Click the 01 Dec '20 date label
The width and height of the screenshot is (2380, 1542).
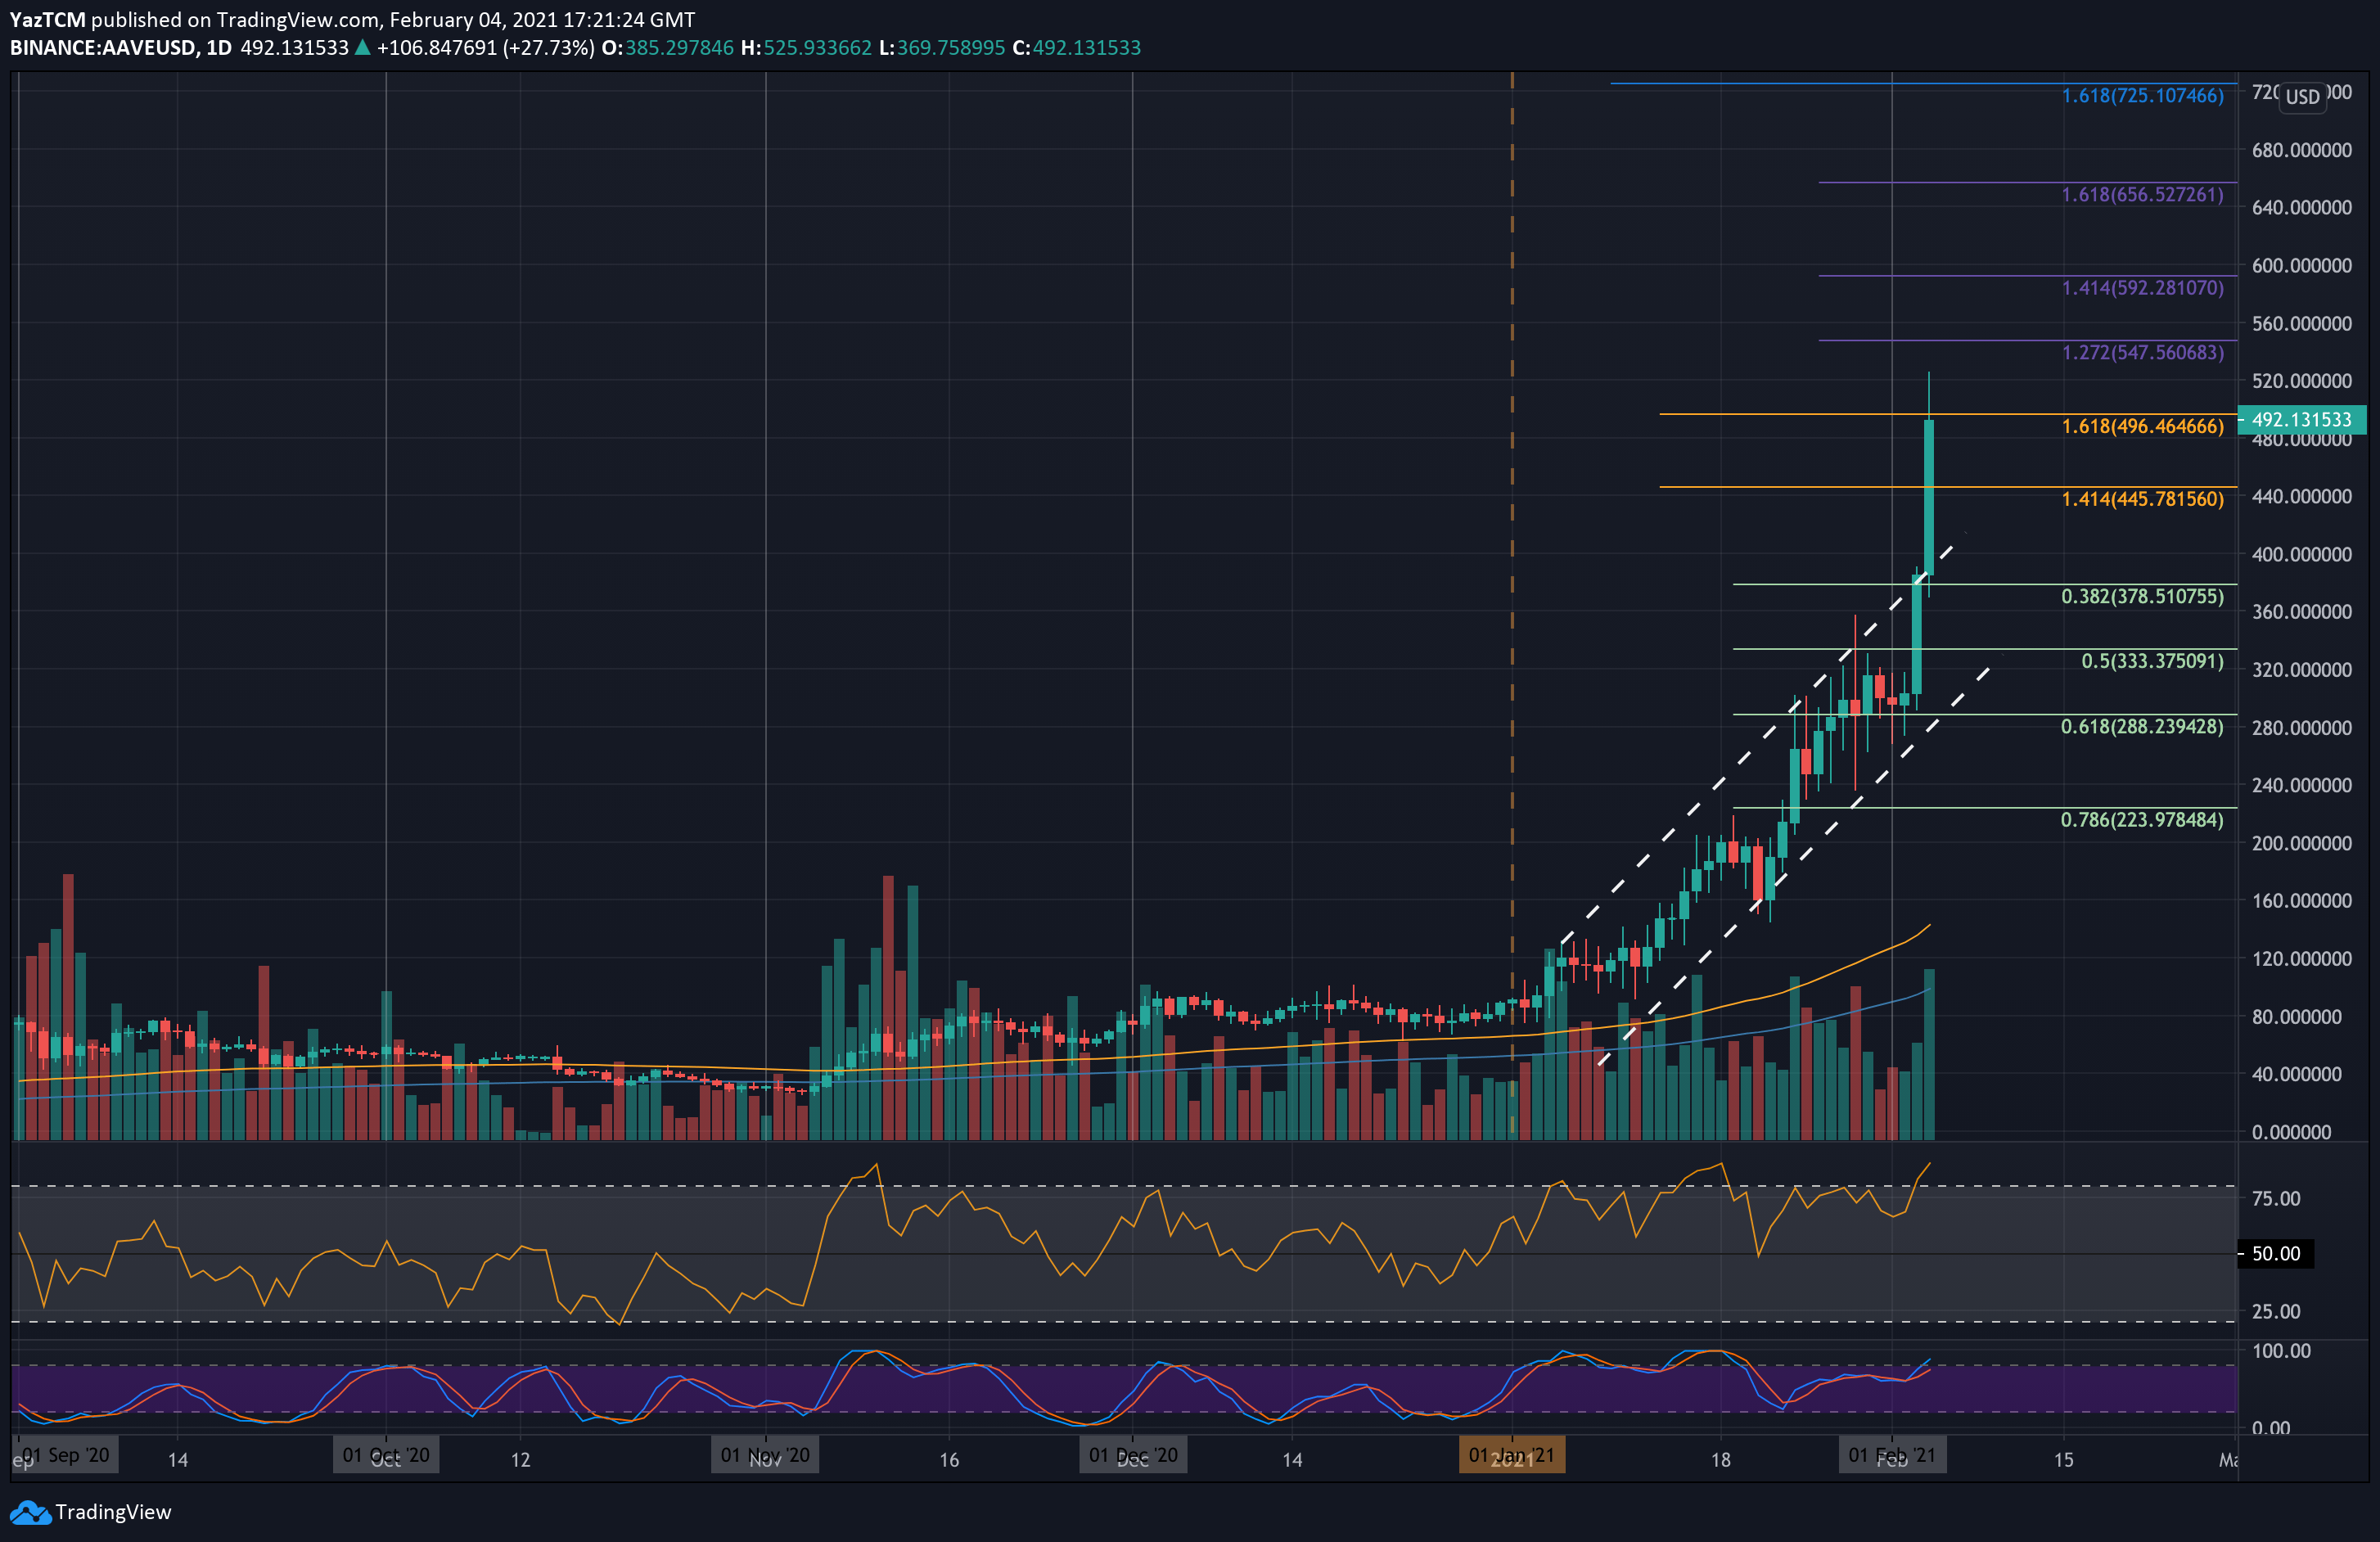point(1133,1455)
